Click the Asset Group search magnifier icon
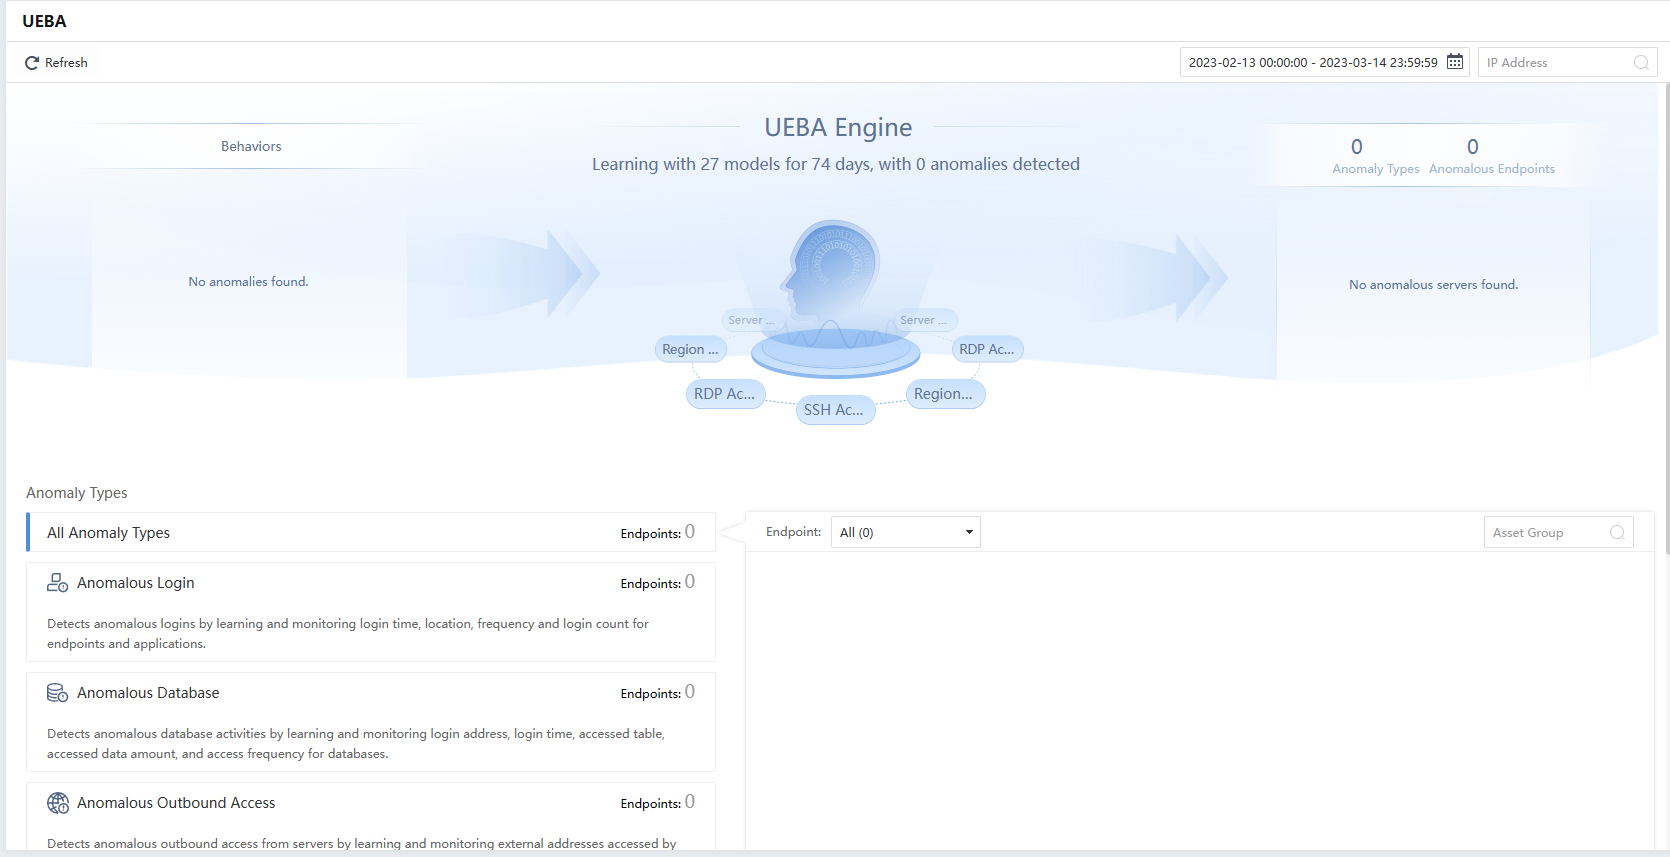Screen dimensions: 1670x857 (1617, 533)
